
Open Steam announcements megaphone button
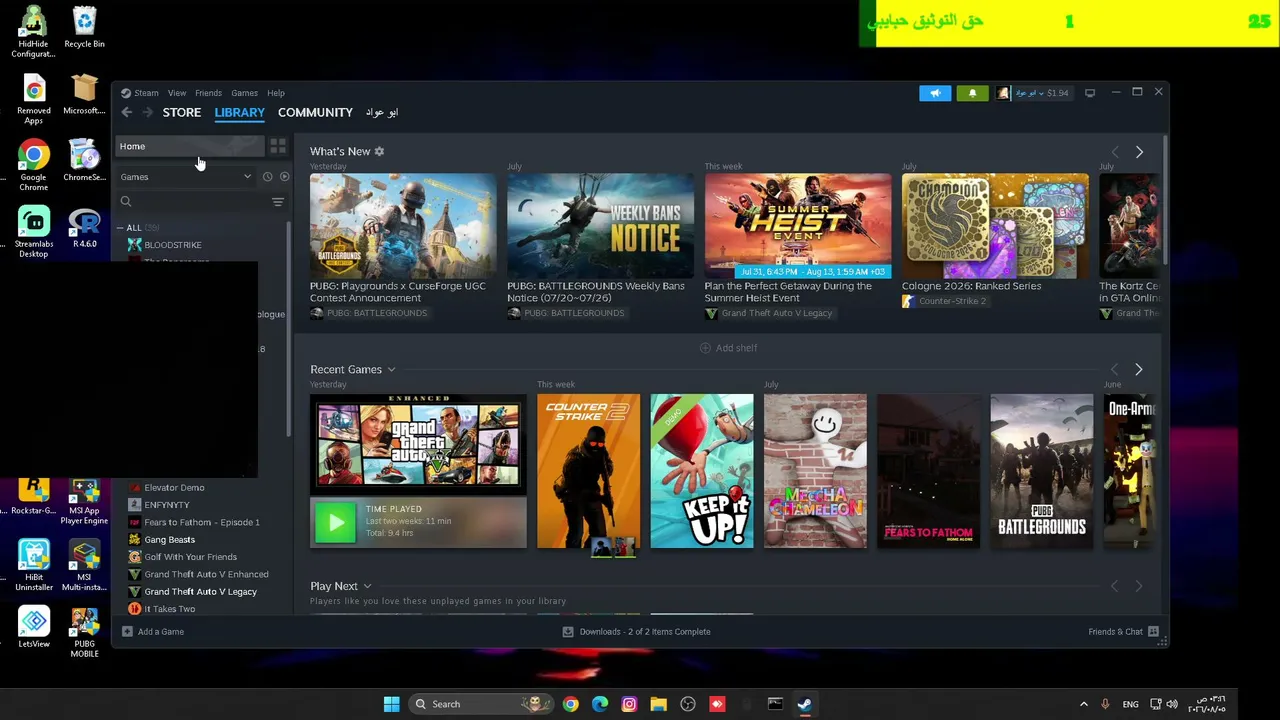(935, 93)
